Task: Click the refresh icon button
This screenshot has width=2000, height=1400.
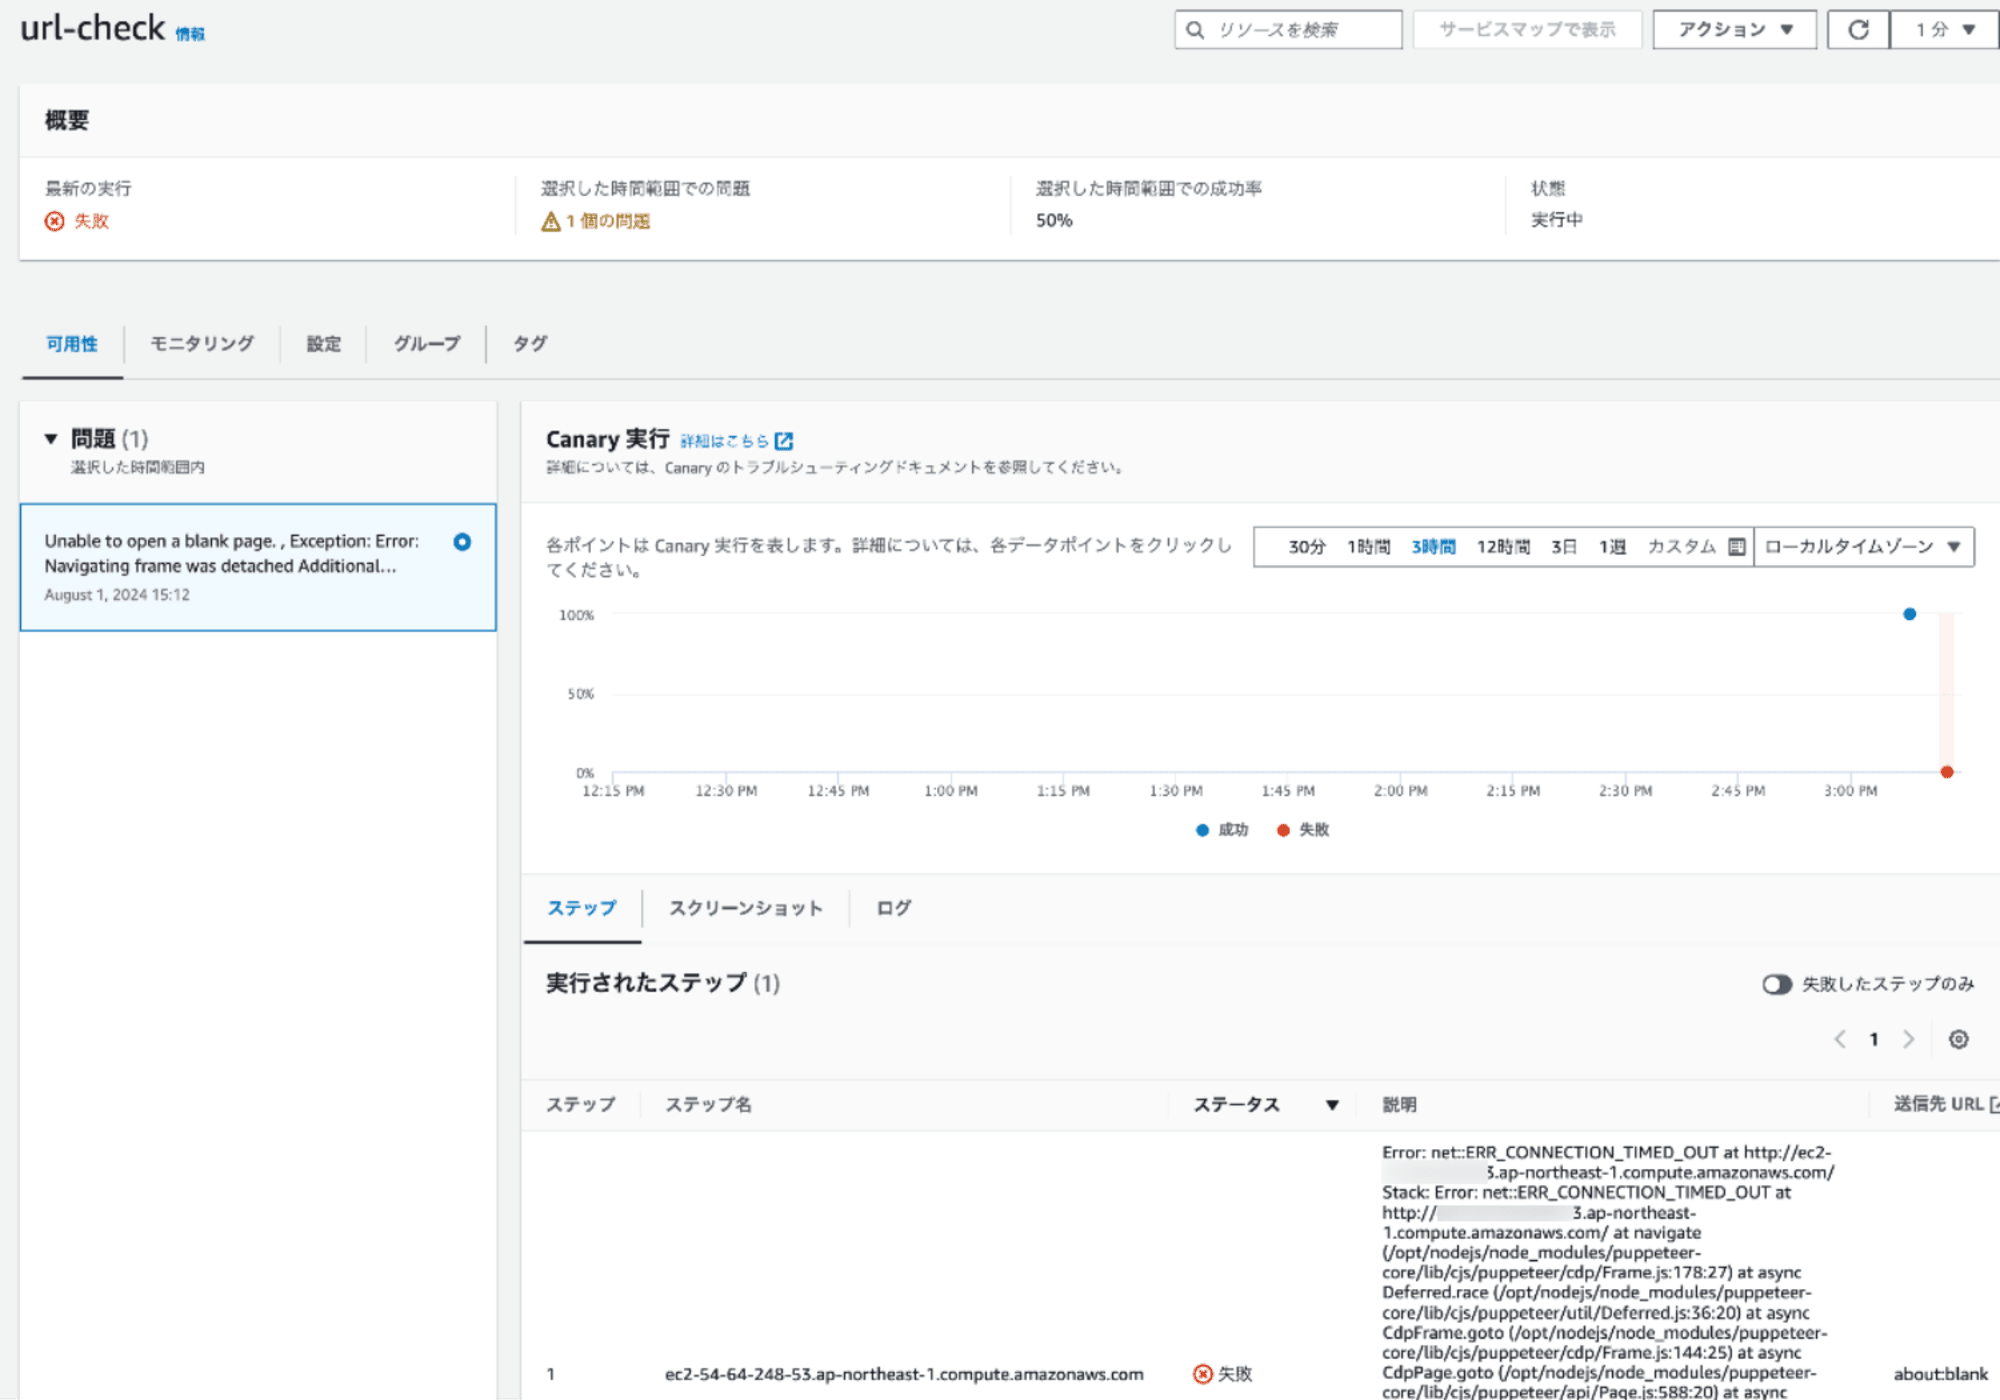Action: point(1858,30)
